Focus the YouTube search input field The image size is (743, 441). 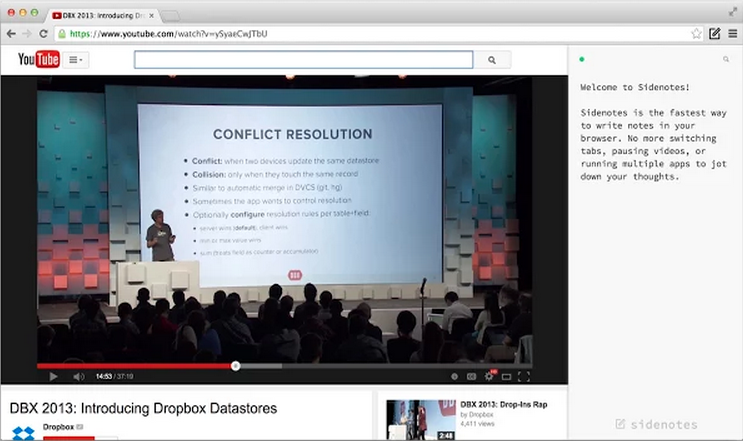303,60
